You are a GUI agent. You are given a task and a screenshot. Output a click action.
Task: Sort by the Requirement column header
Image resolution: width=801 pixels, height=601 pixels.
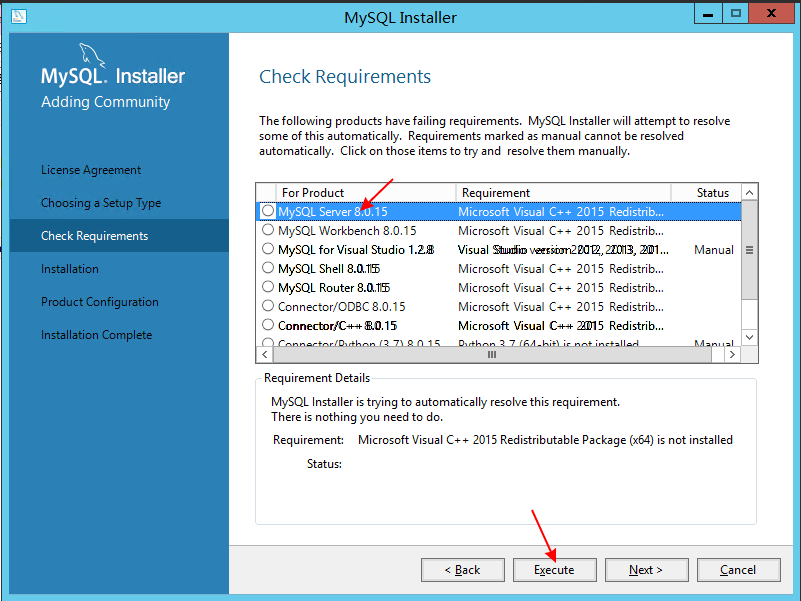pyautogui.click(x=563, y=193)
